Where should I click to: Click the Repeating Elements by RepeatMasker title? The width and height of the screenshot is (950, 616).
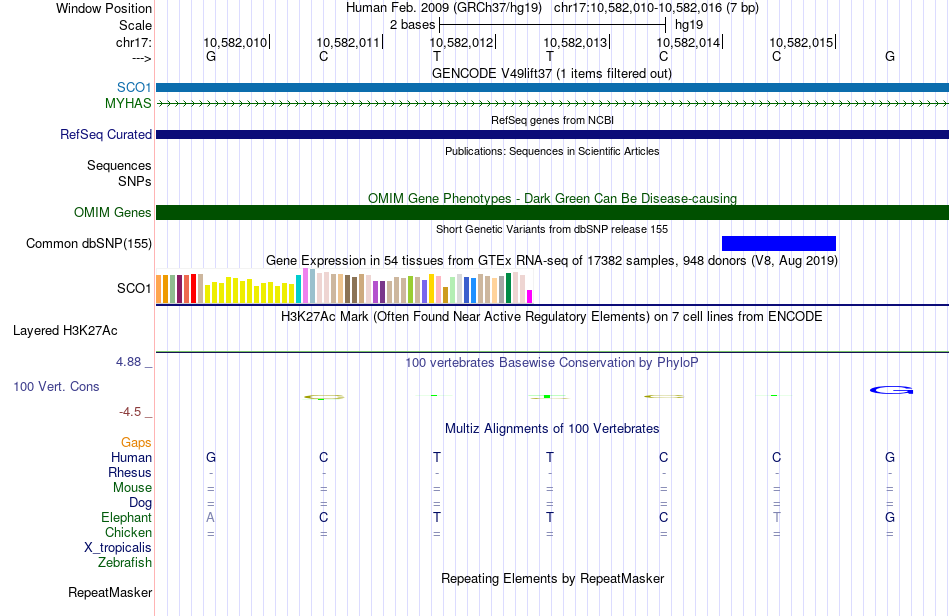tap(552, 578)
